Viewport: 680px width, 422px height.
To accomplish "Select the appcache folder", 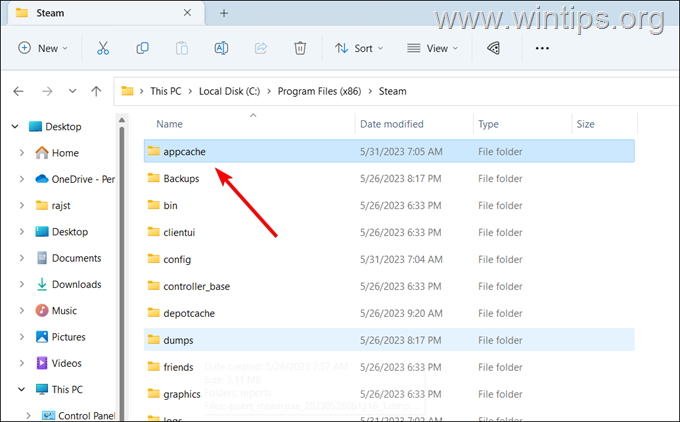I will coord(389,151).
